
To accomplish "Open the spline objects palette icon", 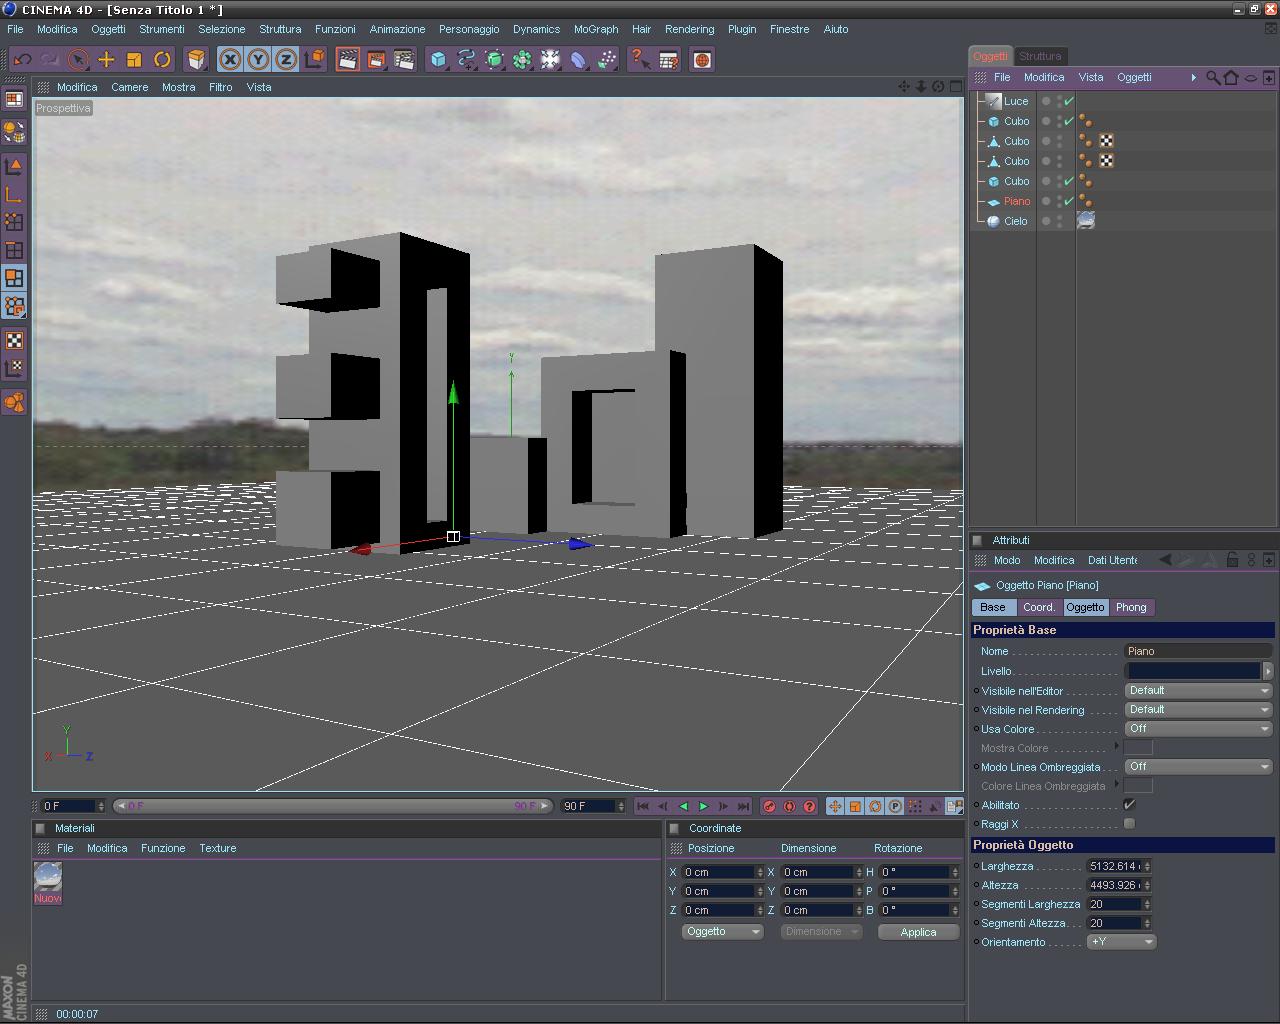I will click(466, 60).
